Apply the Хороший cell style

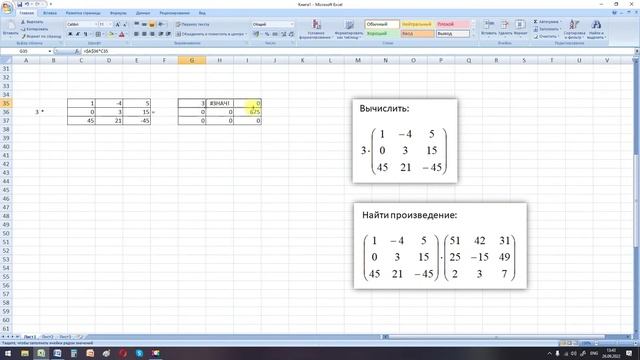coord(382,34)
